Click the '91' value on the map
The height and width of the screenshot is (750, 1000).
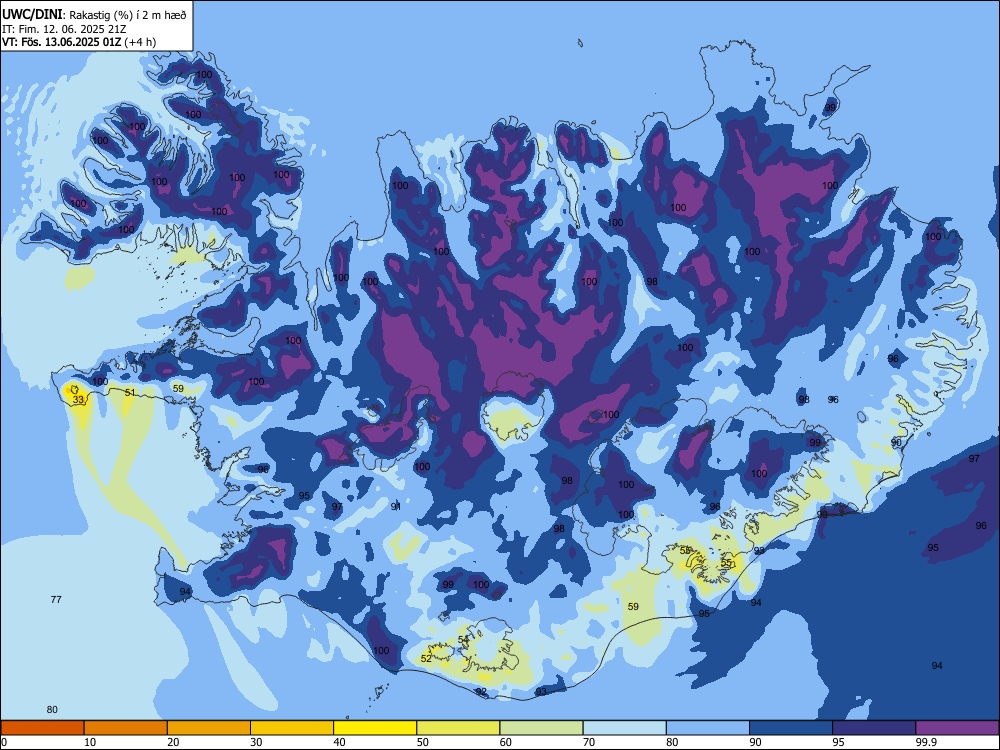pyautogui.click(x=396, y=506)
